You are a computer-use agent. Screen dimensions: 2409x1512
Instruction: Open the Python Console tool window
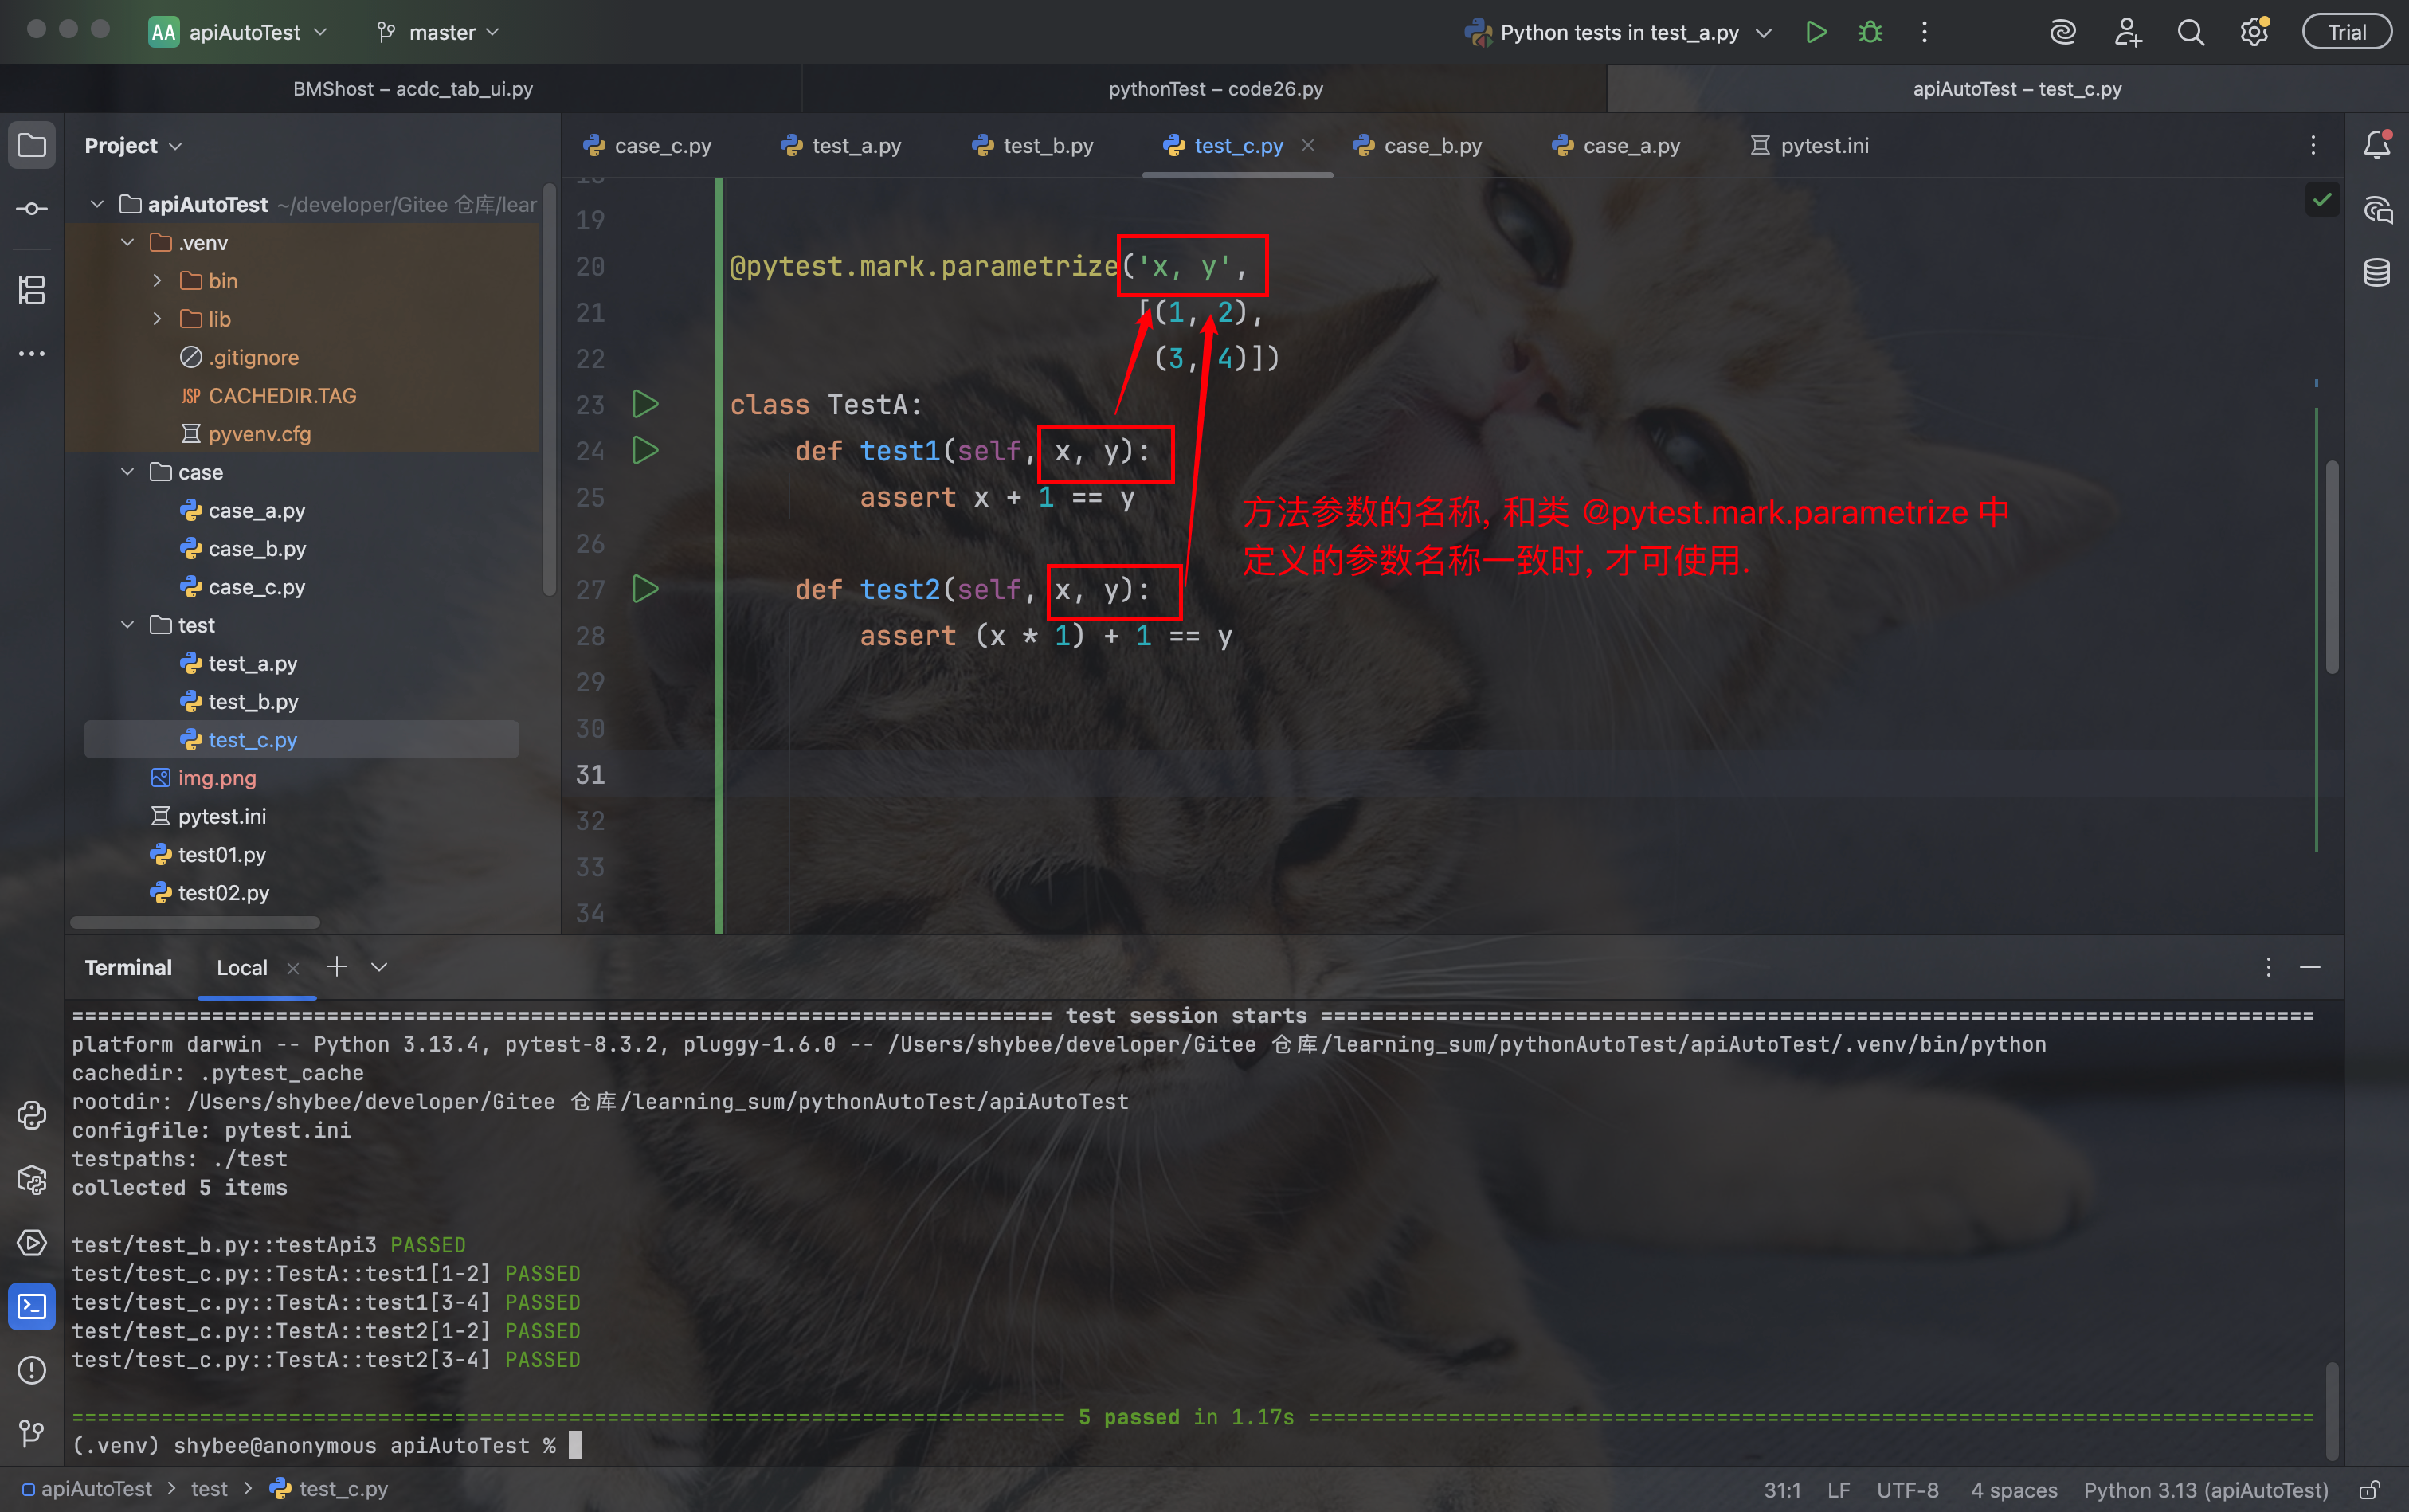[32, 1115]
